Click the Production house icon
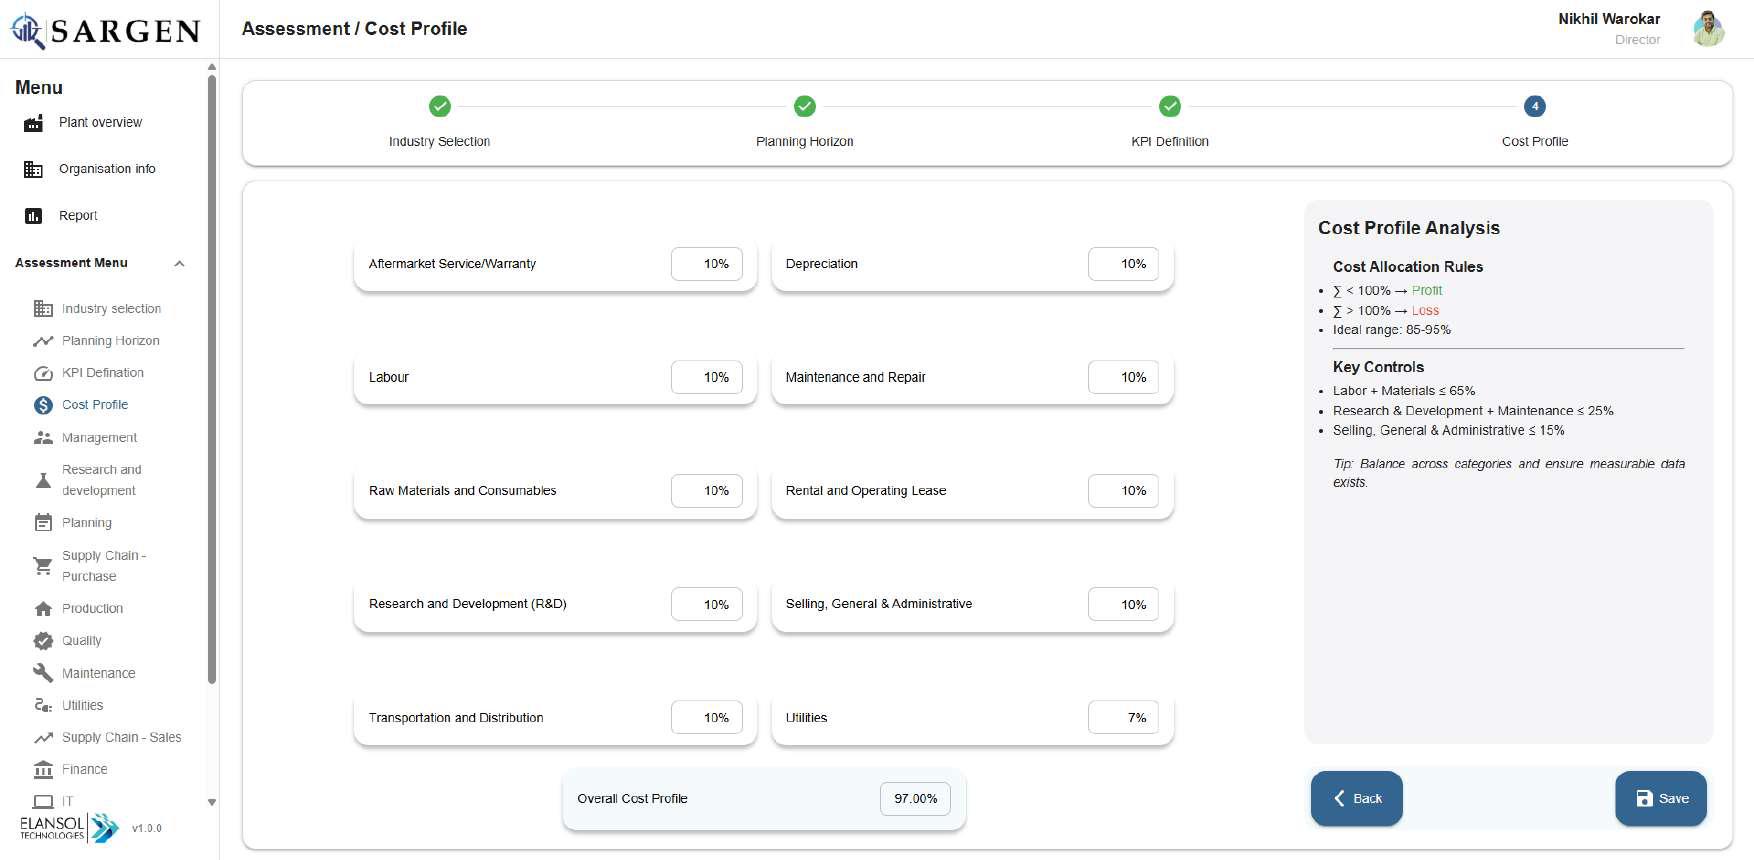The height and width of the screenshot is (860, 1754). 43,609
